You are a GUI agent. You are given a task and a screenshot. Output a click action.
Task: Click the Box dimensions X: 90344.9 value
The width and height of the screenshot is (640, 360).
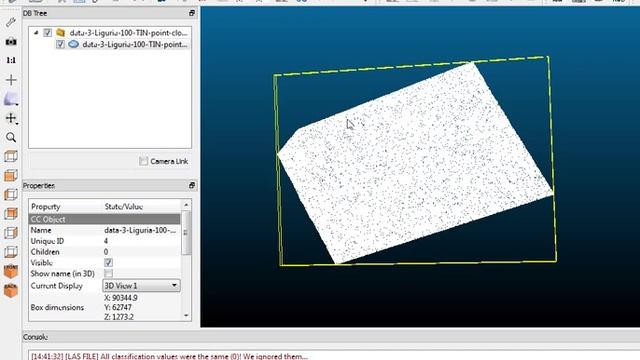click(x=121, y=298)
